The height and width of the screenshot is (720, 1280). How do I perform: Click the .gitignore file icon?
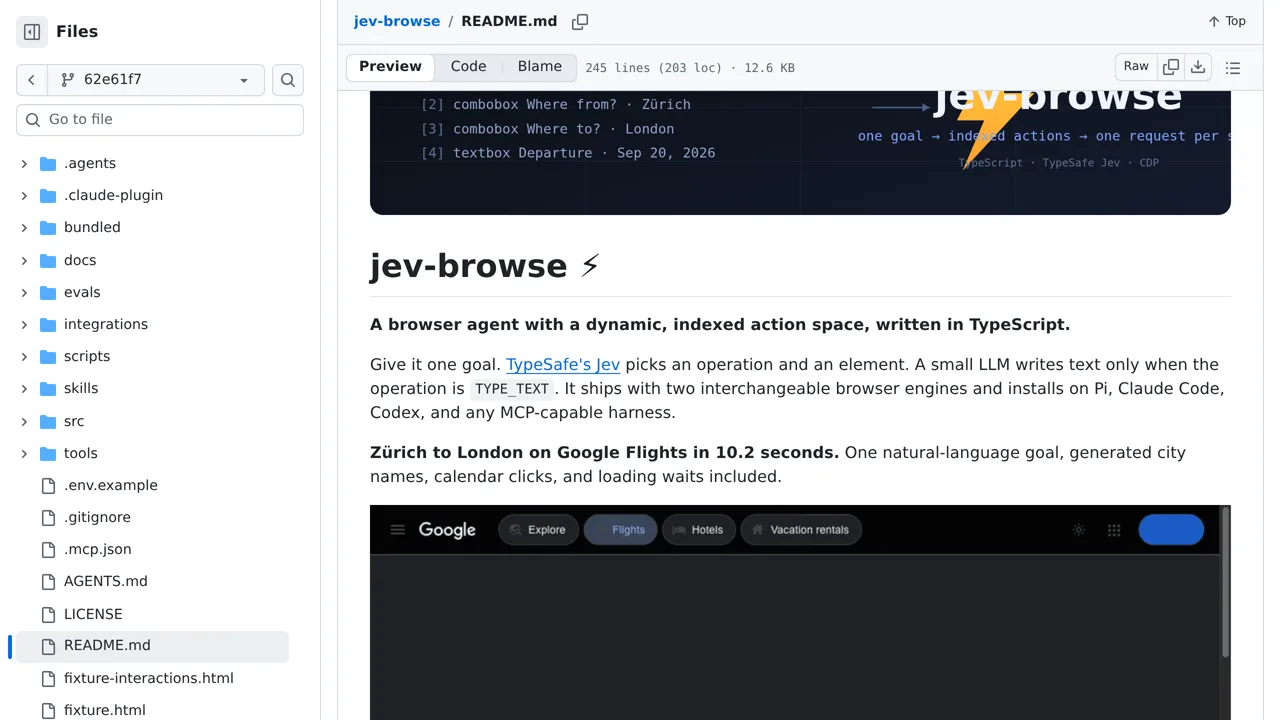[48, 517]
